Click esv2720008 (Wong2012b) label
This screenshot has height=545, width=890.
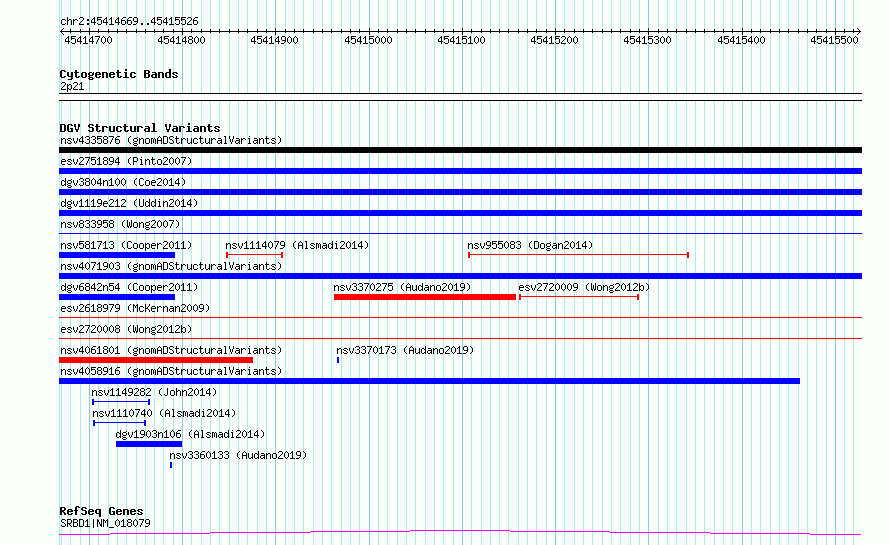click(126, 329)
